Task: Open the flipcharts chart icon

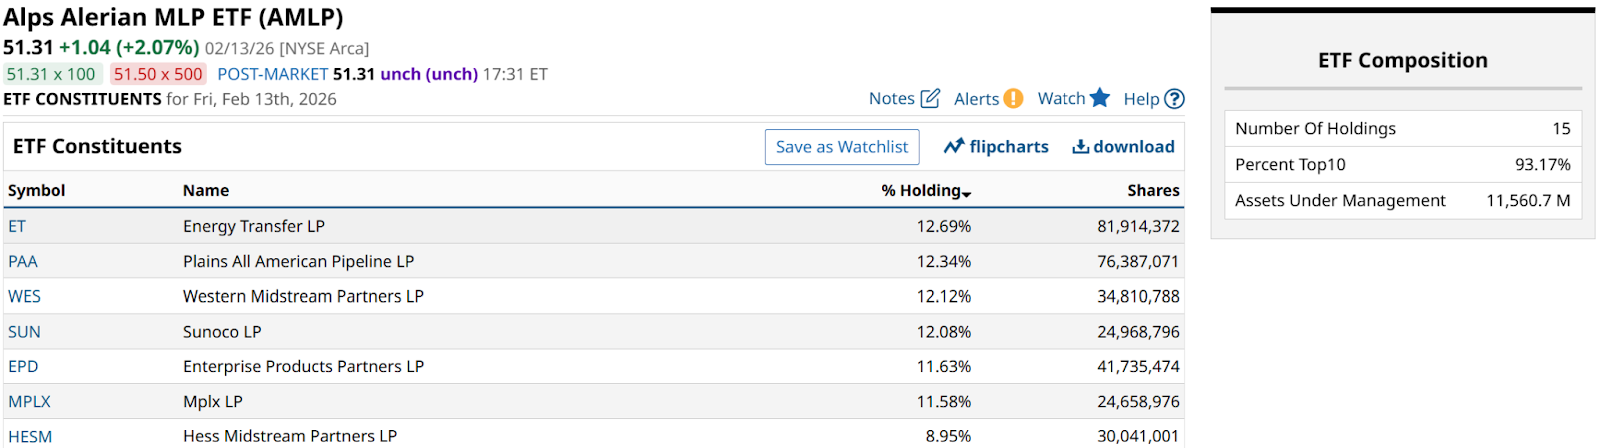Action: 954,147
